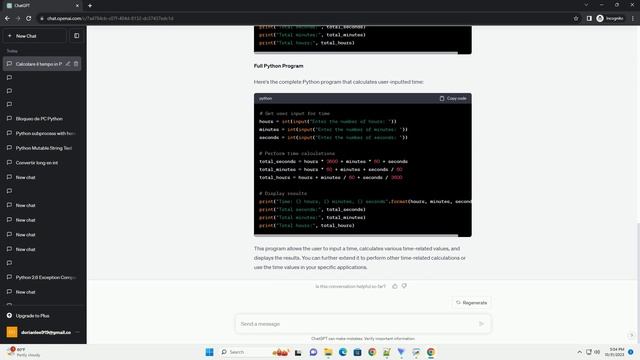The width and height of the screenshot is (640, 360).
Task: Open the active Chrome icon at the right end of the taskbar icons
Action: [431, 352]
